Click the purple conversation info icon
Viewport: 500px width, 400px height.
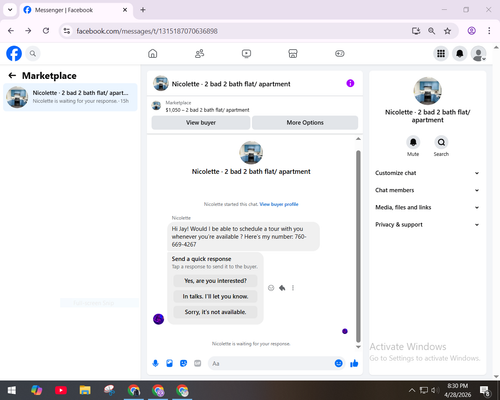point(350,83)
